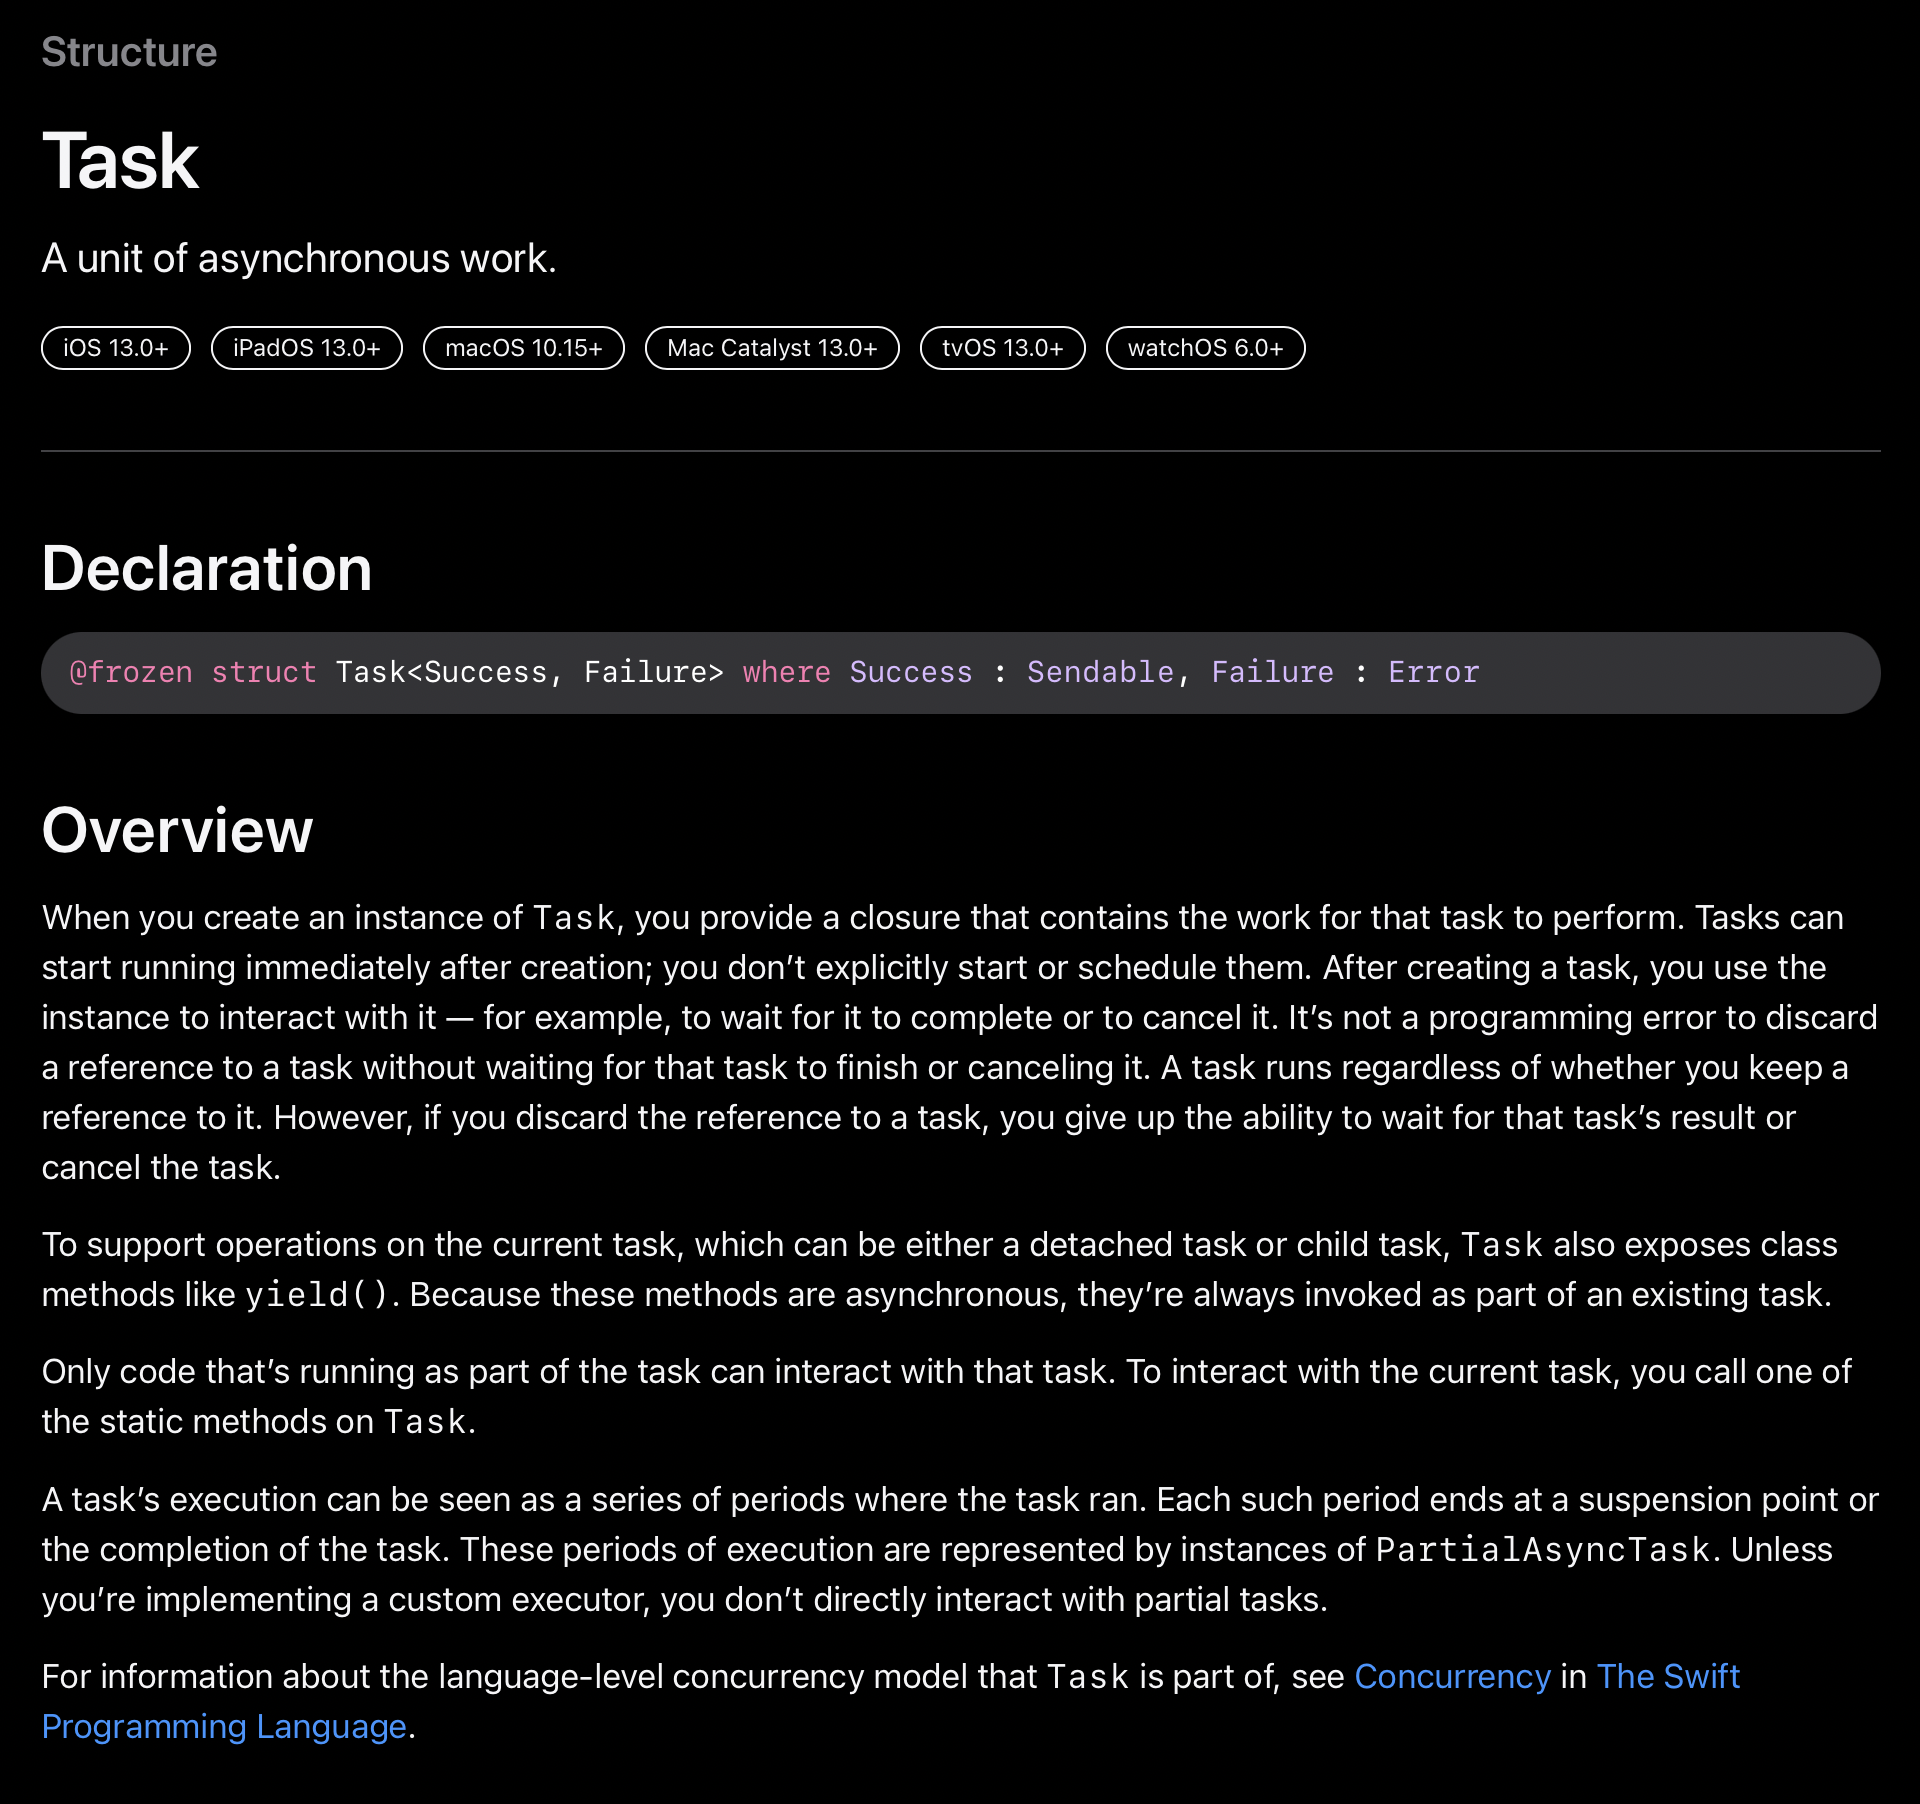Click the Structure label above title
The width and height of the screenshot is (1920, 1804).
click(x=129, y=52)
